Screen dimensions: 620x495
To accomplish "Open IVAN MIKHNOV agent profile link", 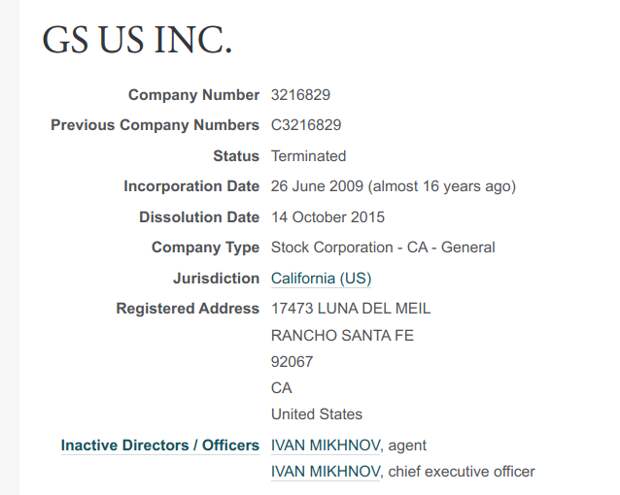I will tap(325, 445).
